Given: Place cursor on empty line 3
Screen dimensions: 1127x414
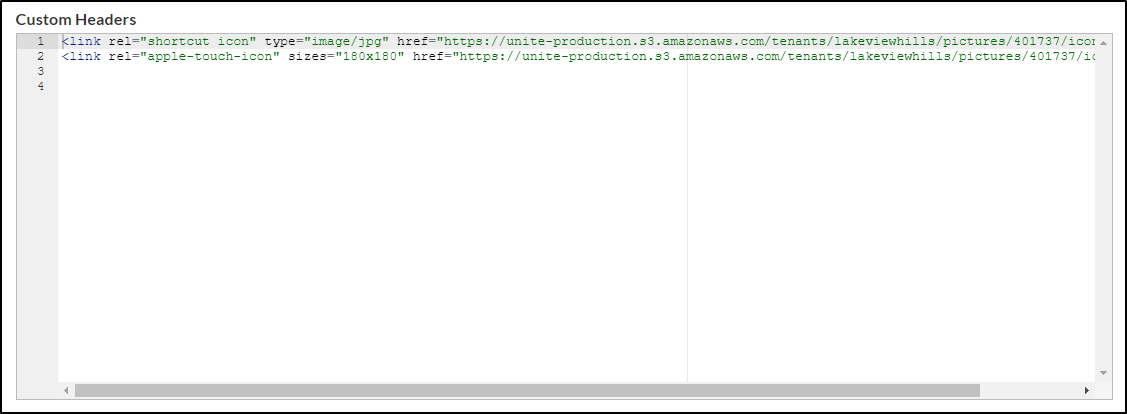Looking at the screenshot, I should pos(575,71).
